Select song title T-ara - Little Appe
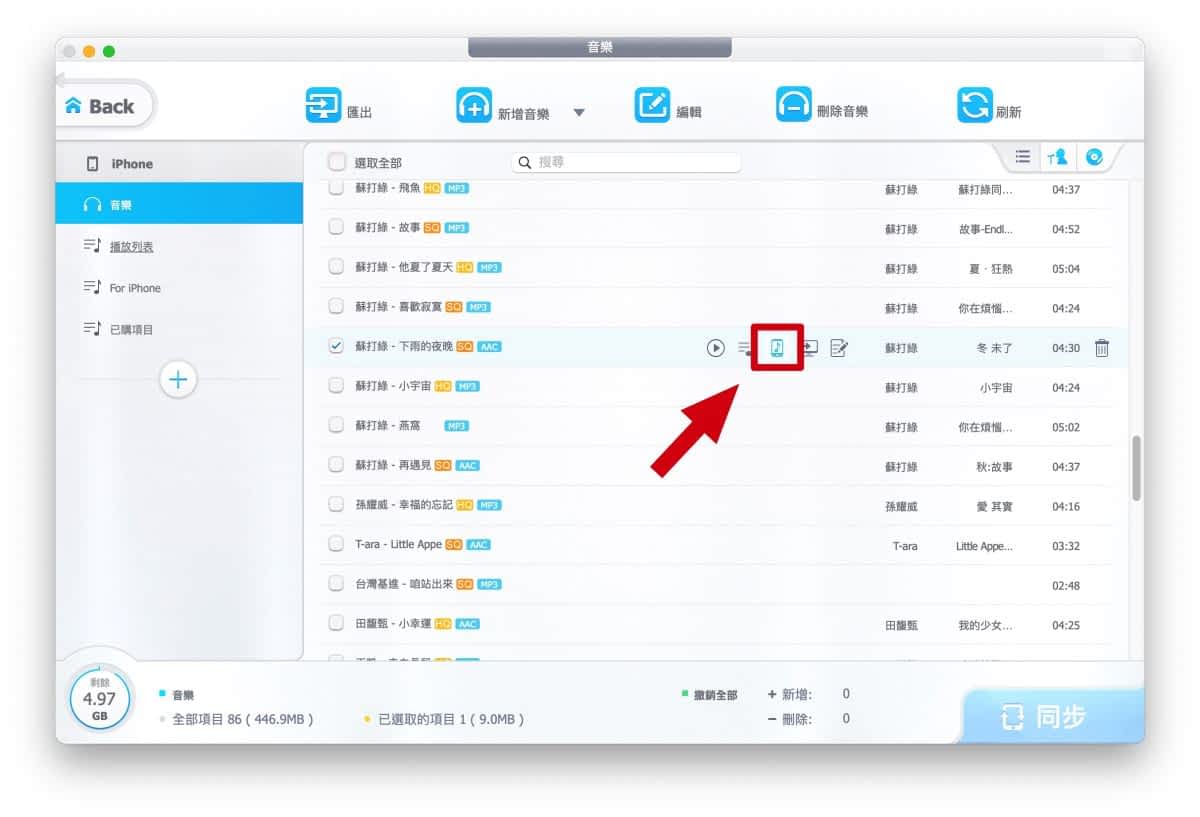The width and height of the screenshot is (1200, 817). 398,545
